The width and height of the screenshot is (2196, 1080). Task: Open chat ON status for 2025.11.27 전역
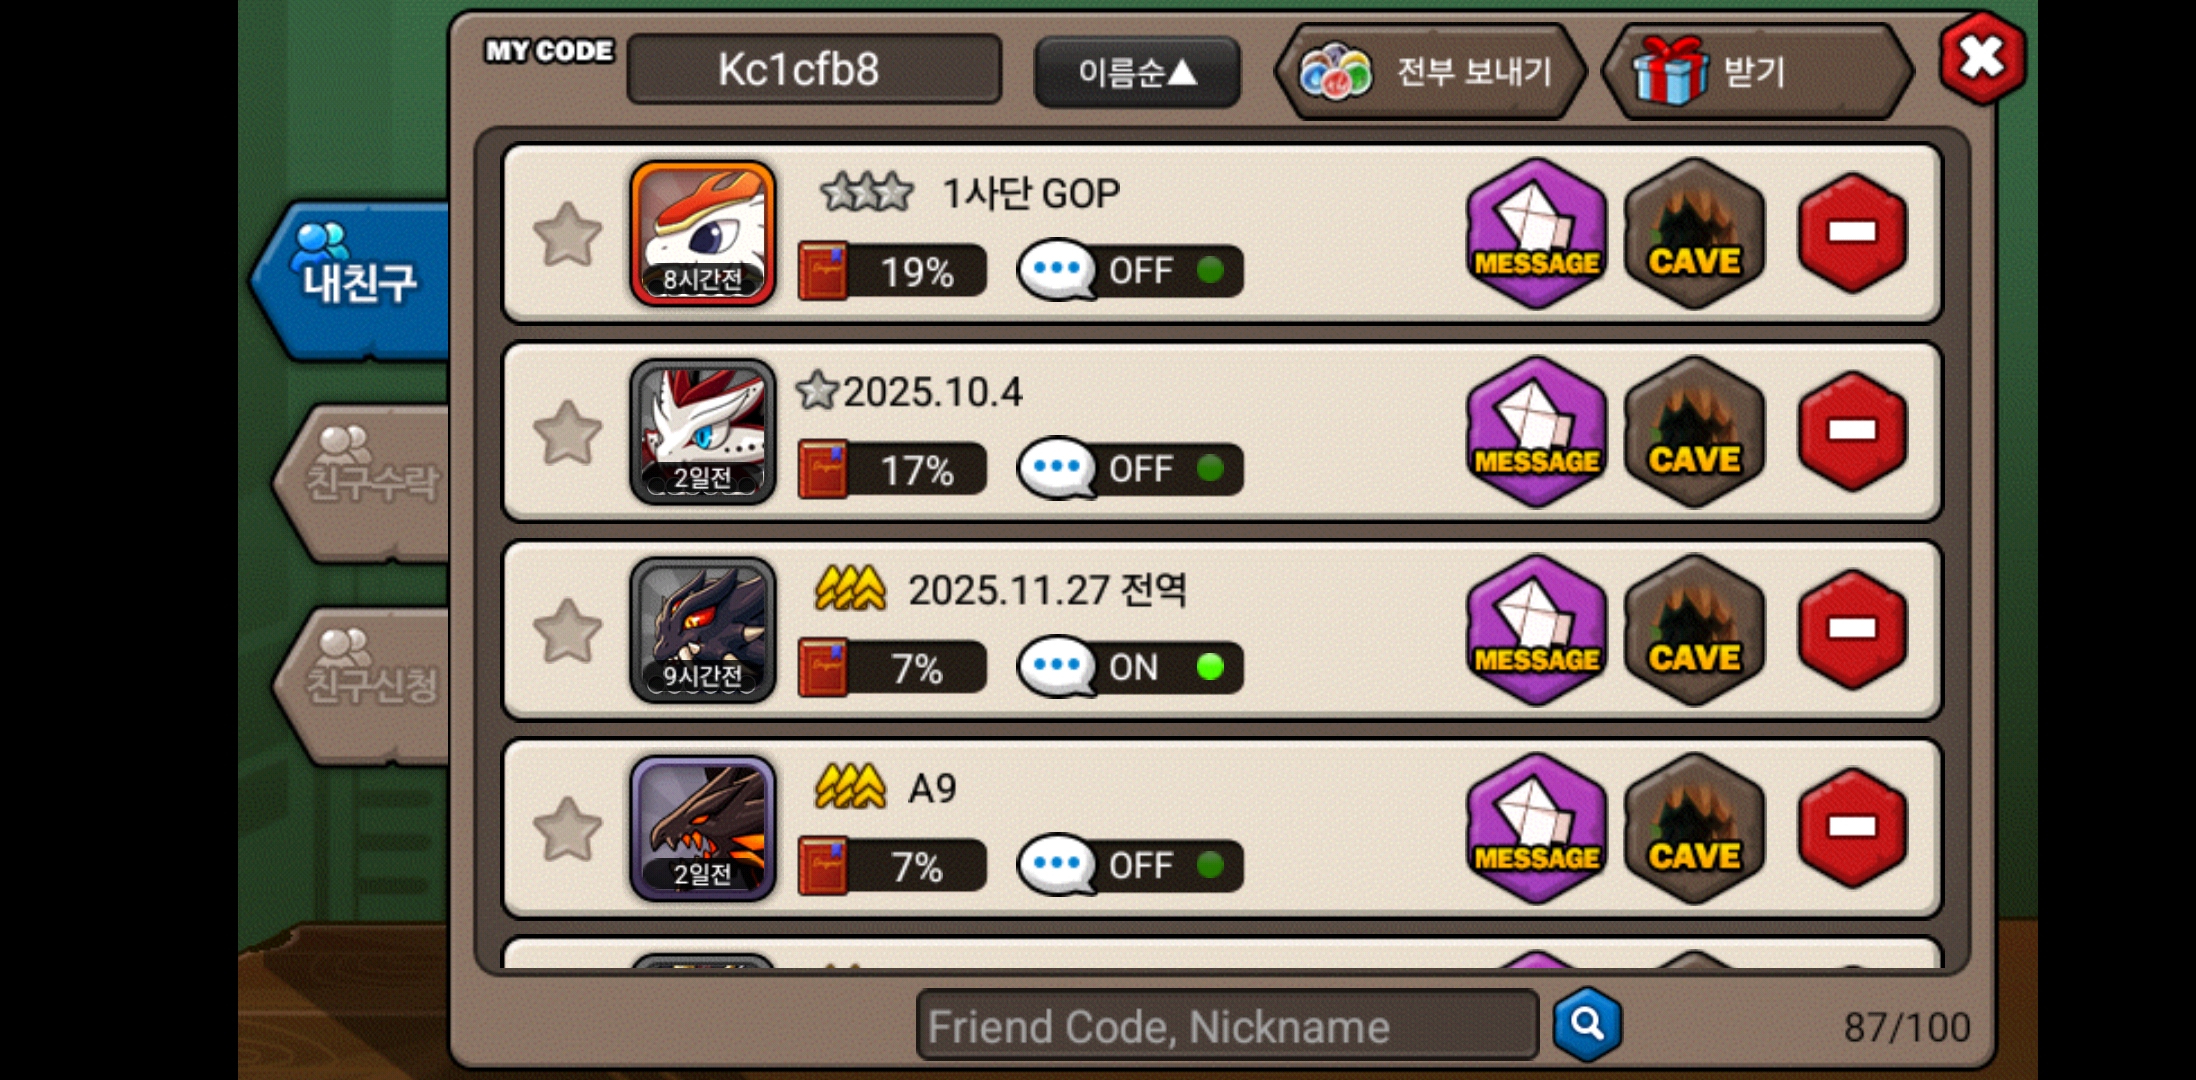click(x=1130, y=667)
